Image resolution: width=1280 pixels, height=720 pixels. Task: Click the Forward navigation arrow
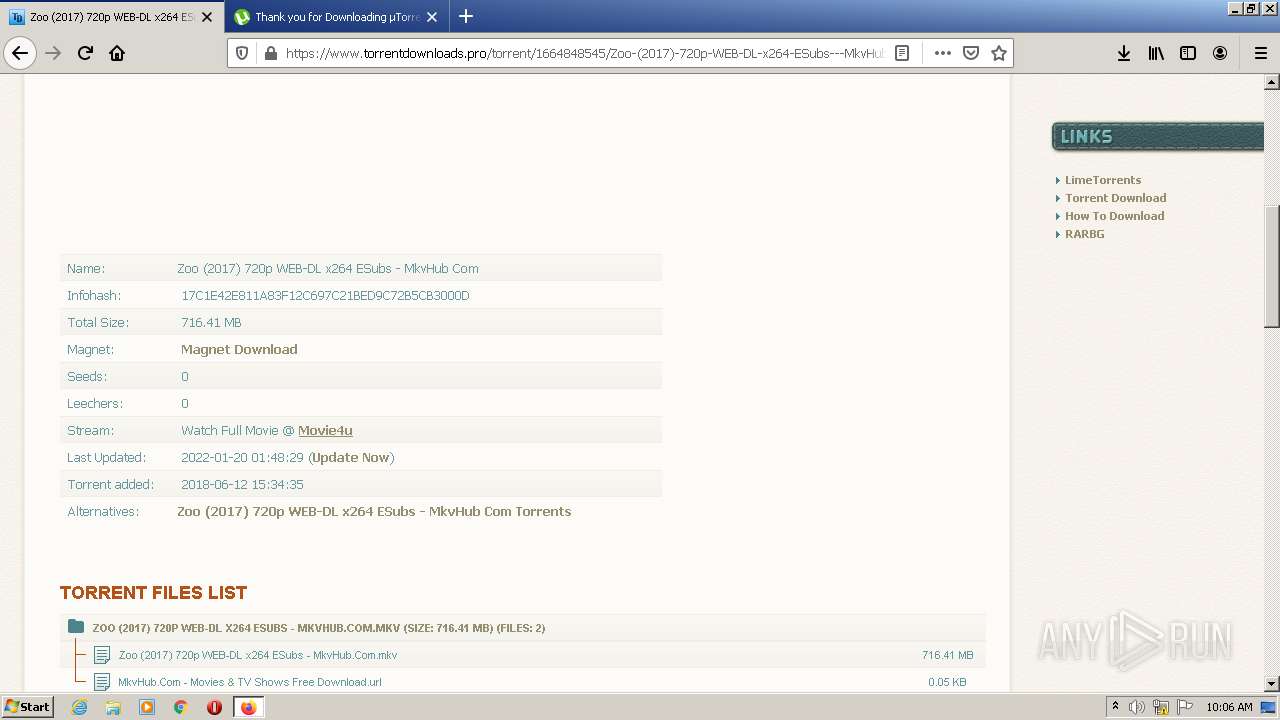[x=53, y=53]
